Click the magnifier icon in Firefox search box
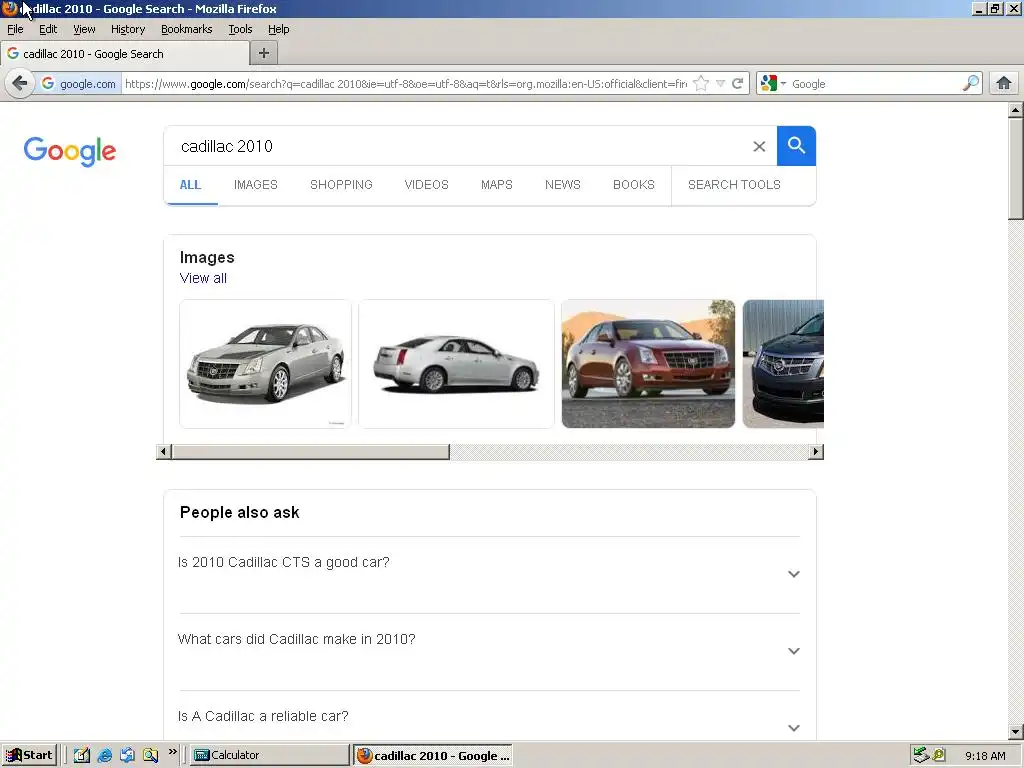The image size is (1024, 768). pyautogui.click(x=970, y=84)
